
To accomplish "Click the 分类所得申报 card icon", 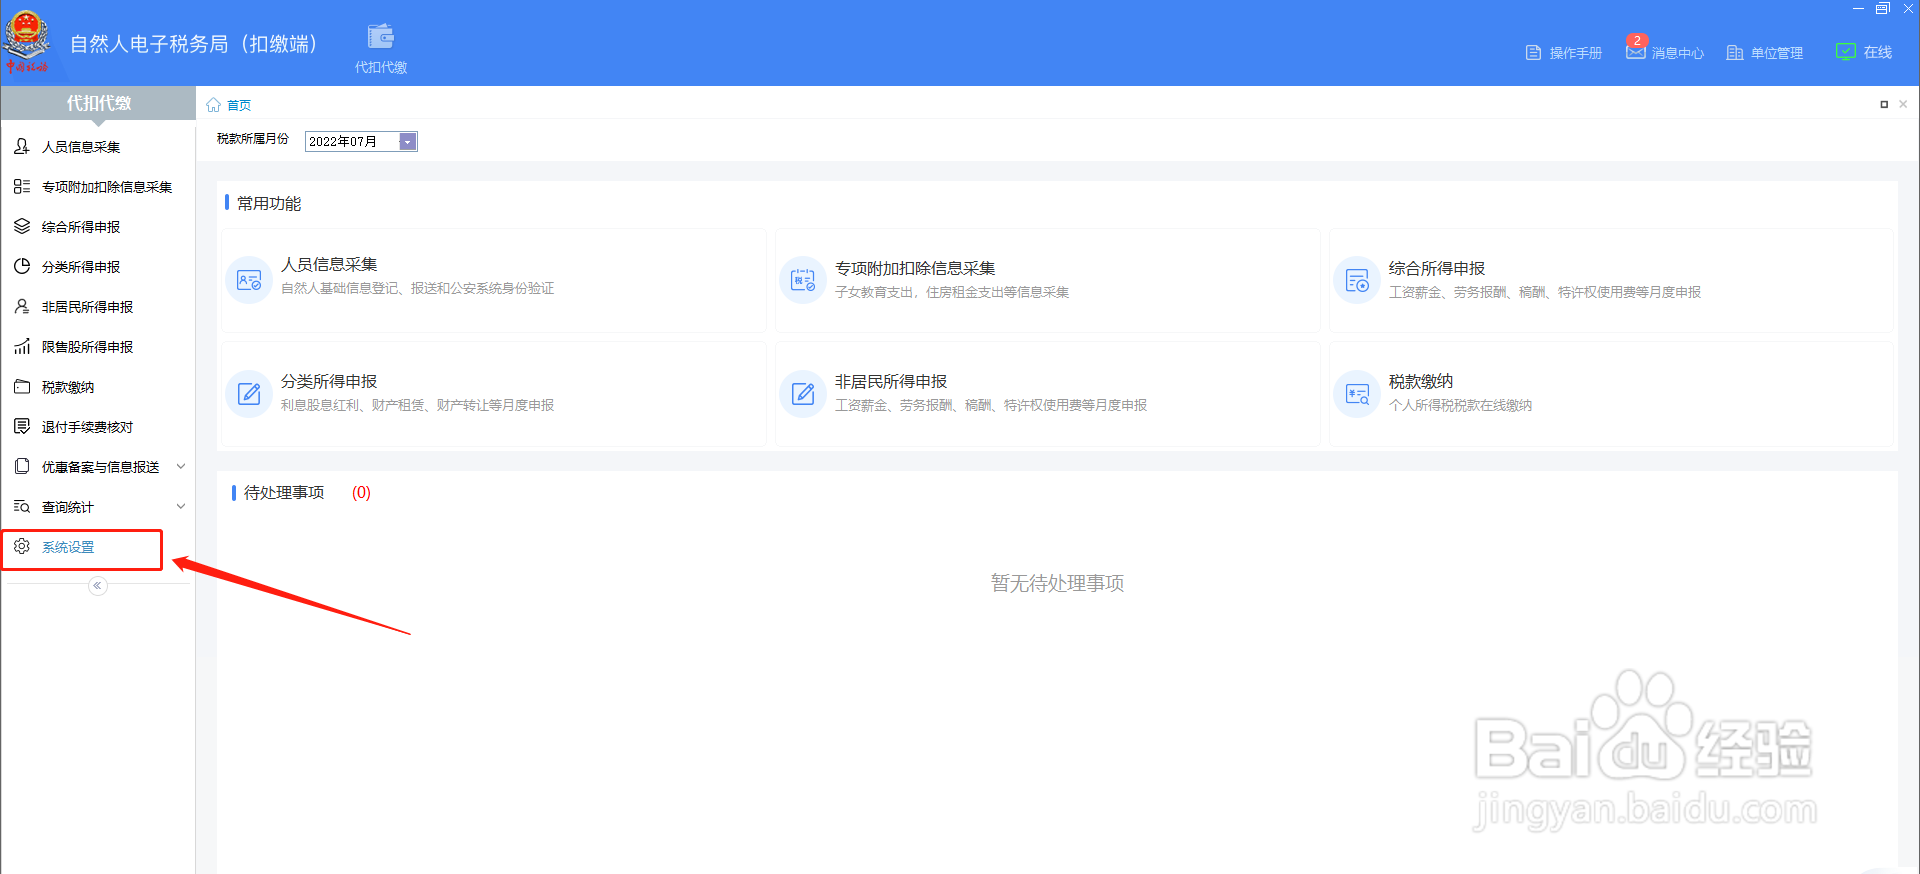I will pos(249,394).
